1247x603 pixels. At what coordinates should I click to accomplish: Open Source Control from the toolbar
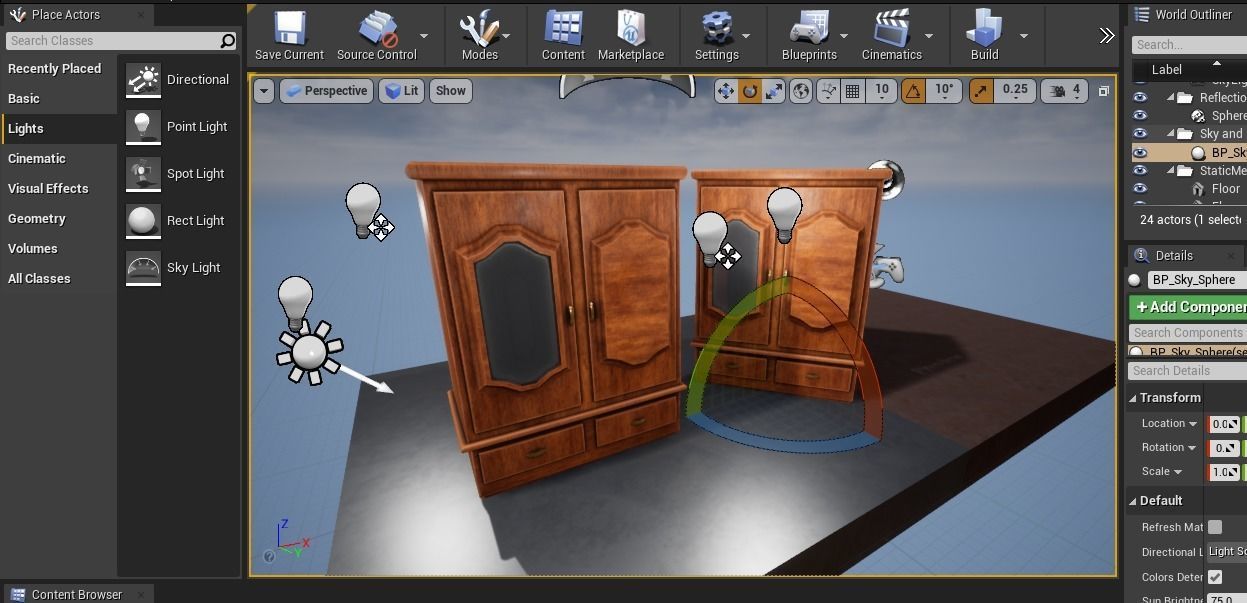376,36
